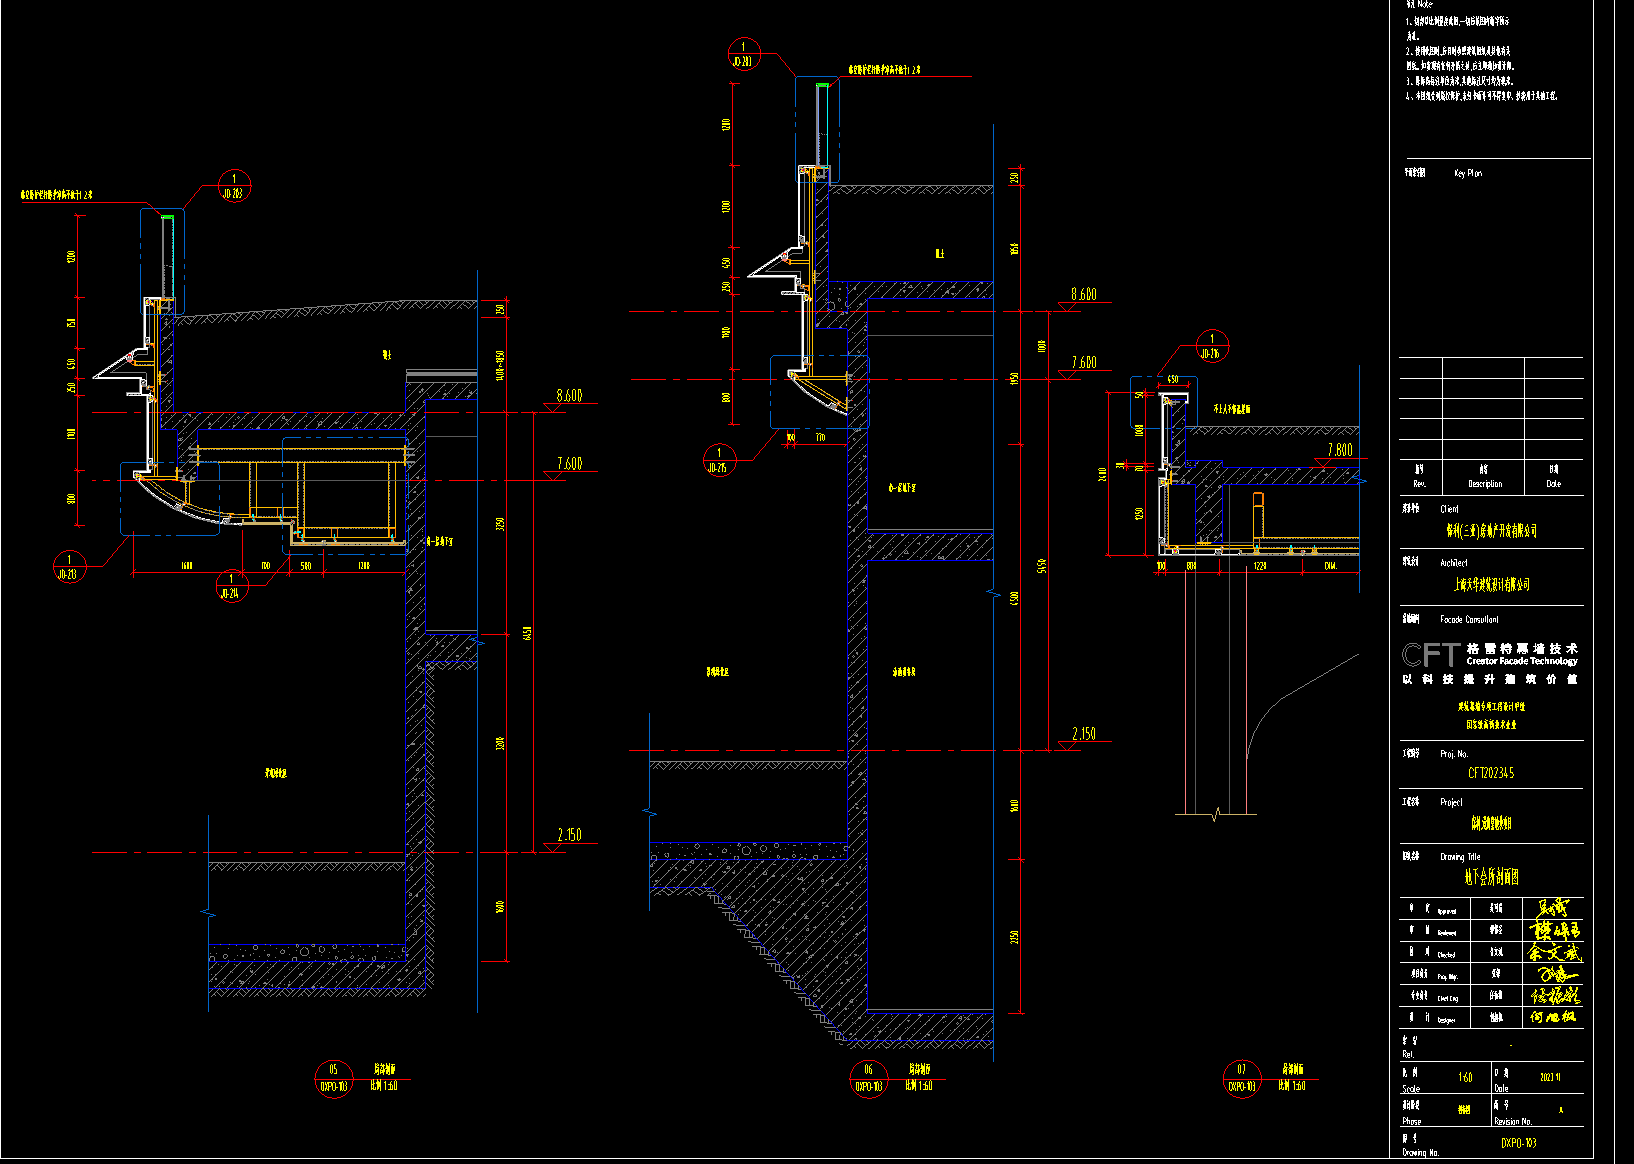
Task: Click the callout bubble at top of section 05
Action: pos(233,187)
